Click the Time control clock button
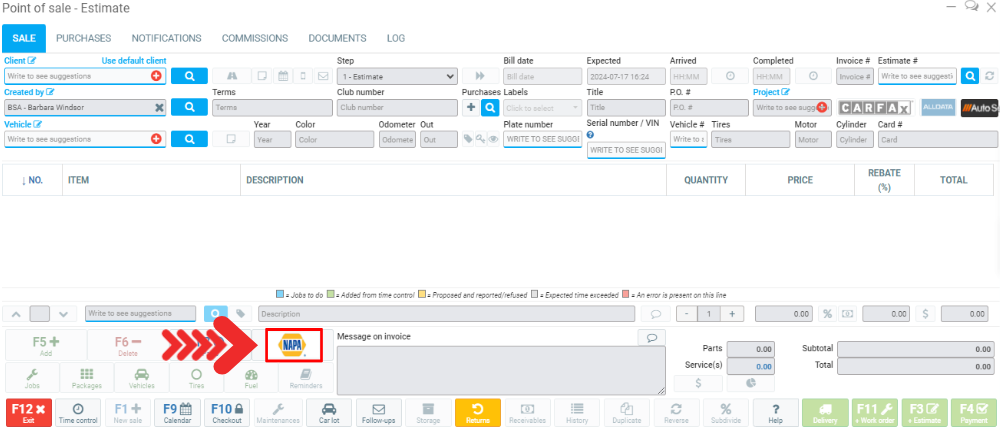The height and width of the screenshot is (430, 1000). [x=78, y=413]
